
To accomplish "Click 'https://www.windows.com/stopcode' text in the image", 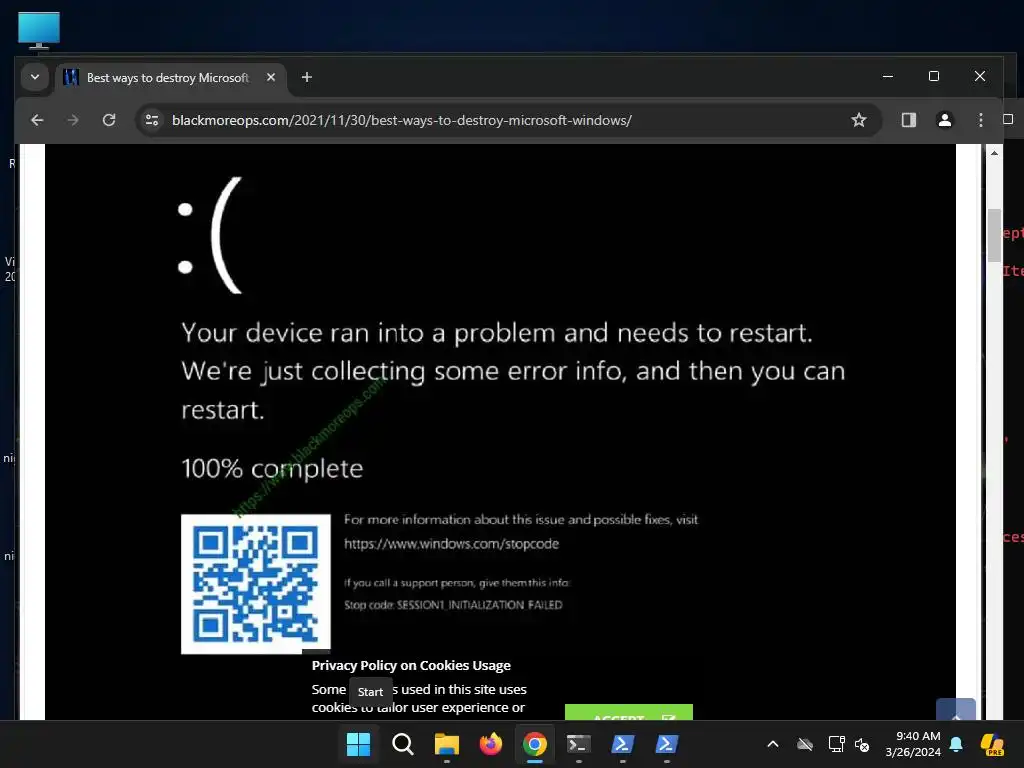I will click(451, 543).
